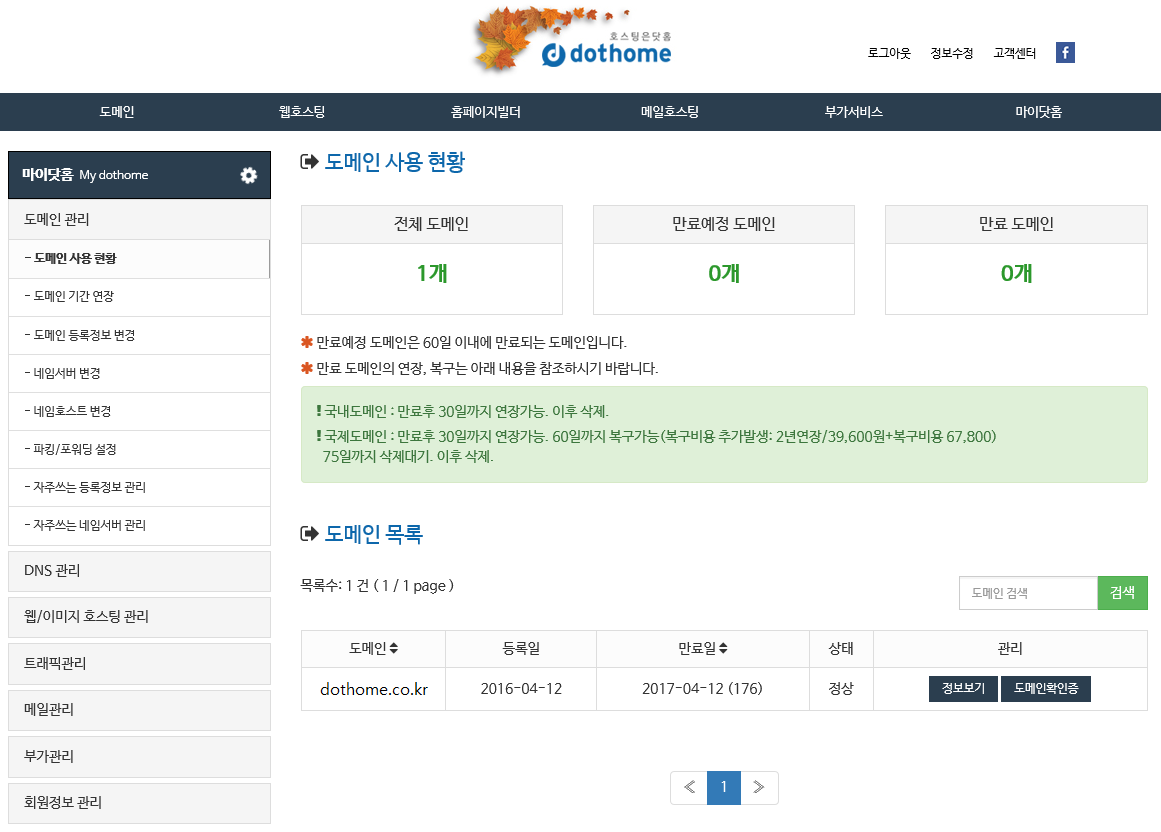
Task: Open 부가서비스 main menu
Action: point(854,112)
